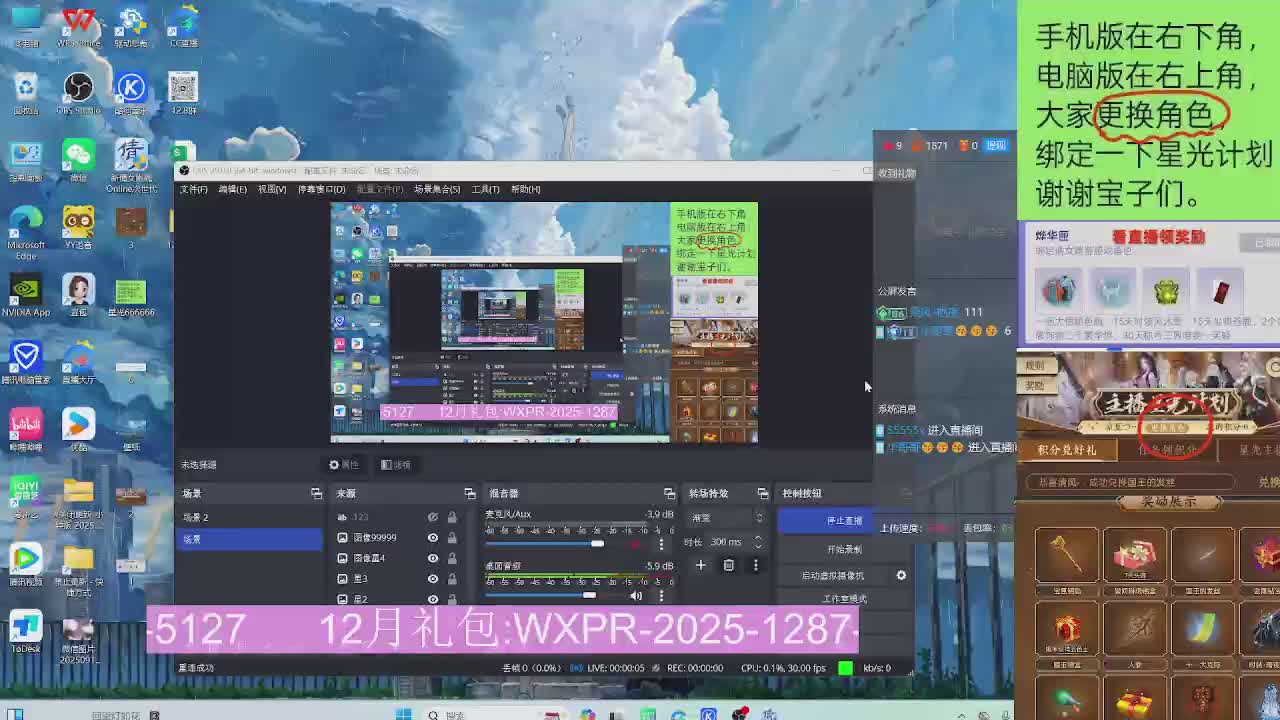Delete the transition with the trash icon
The width and height of the screenshot is (1280, 720).
coord(728,565)
